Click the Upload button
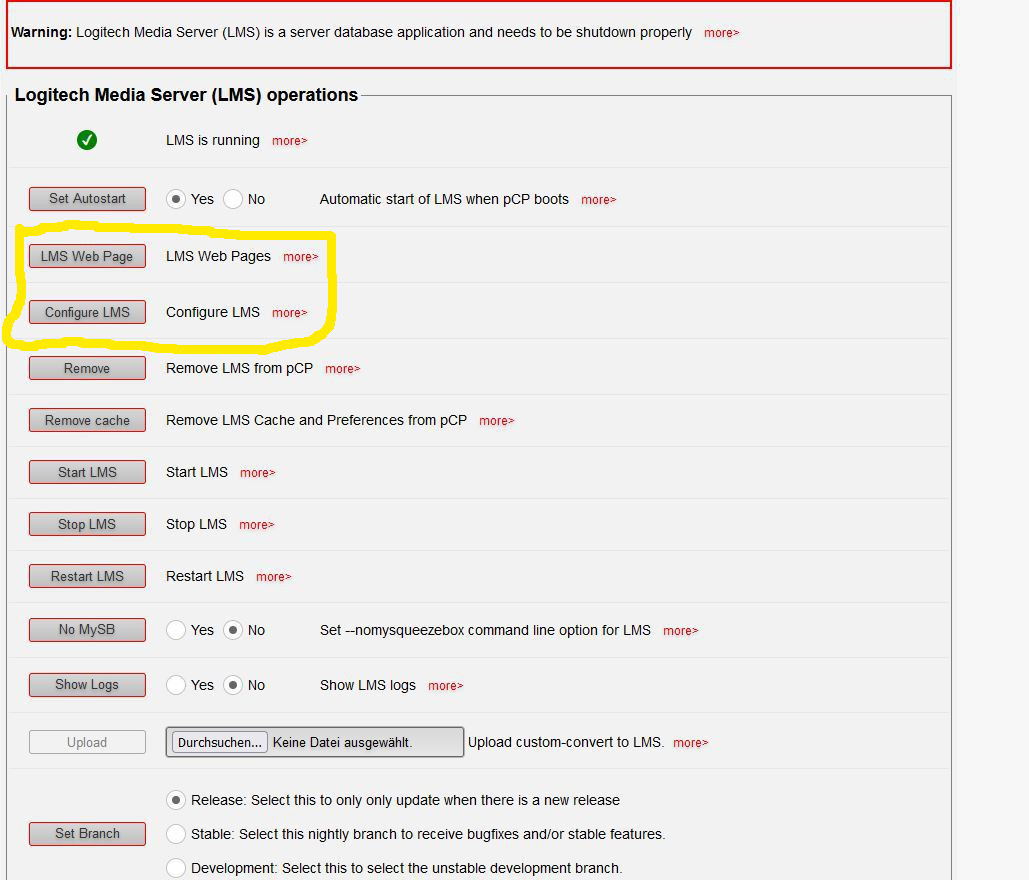Viewport: 1029px width, 880px height. 87,742
